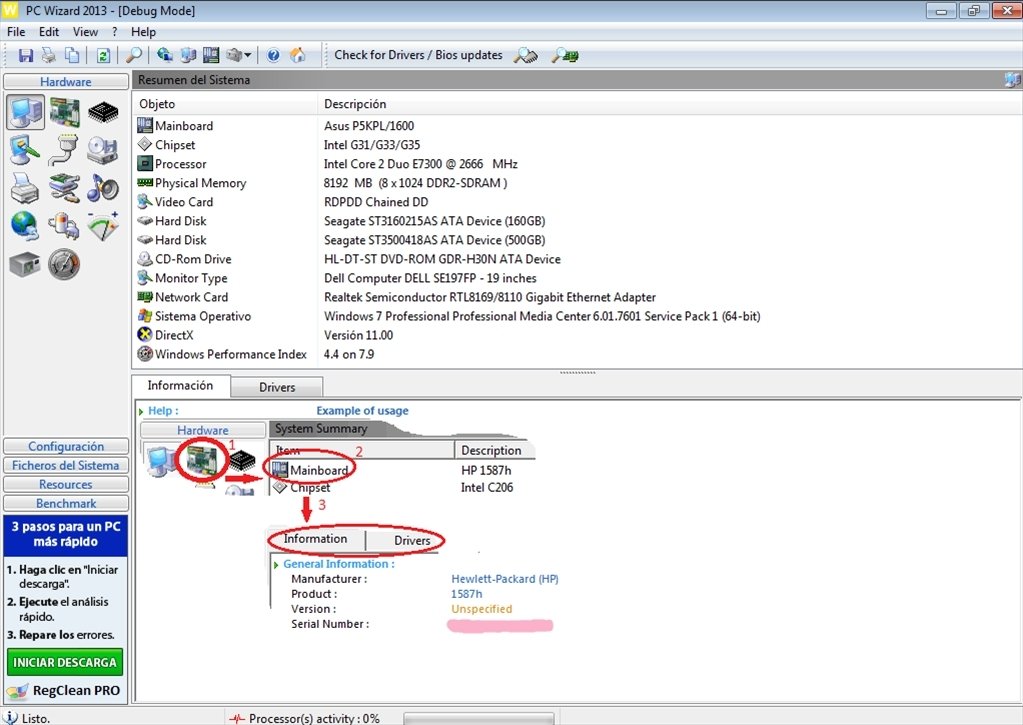Click the Home house icon in toolbar

[298, 55]
